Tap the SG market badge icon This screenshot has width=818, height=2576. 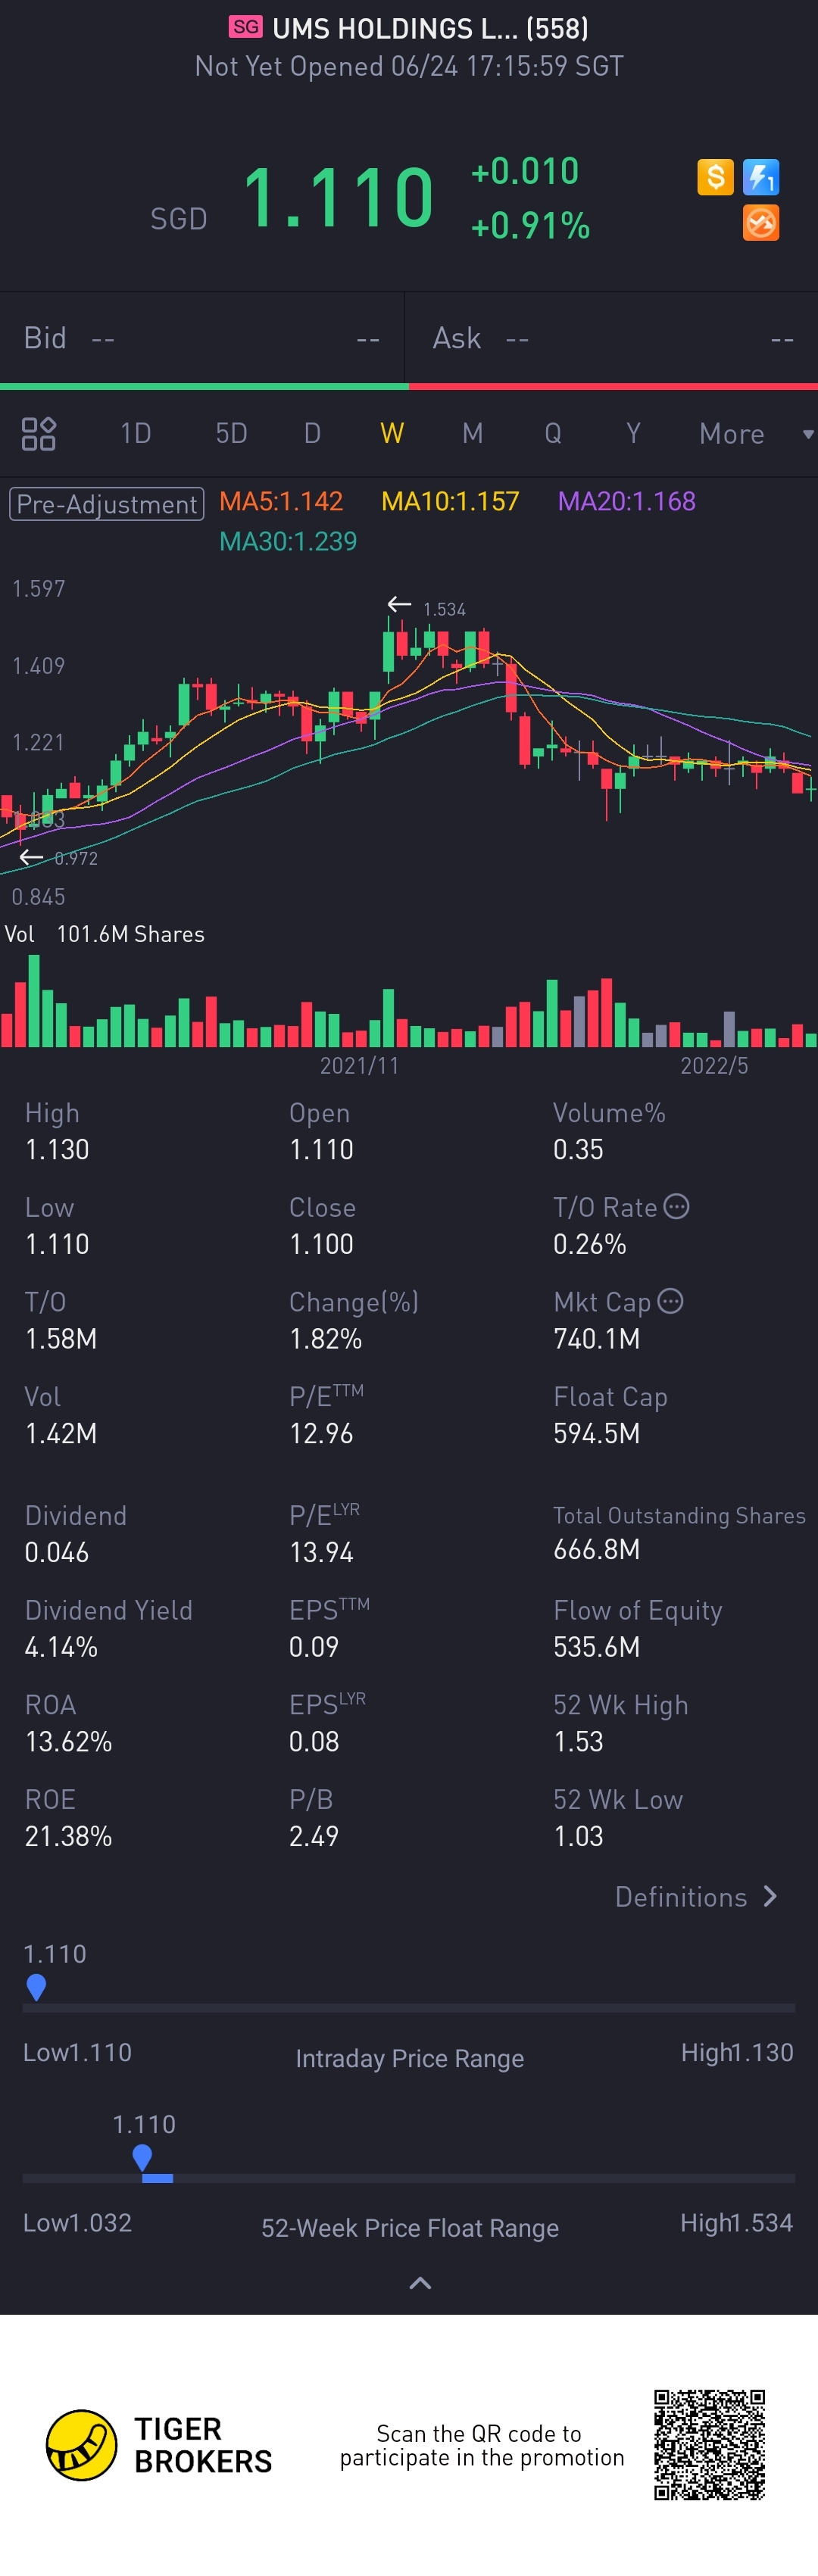246,27
